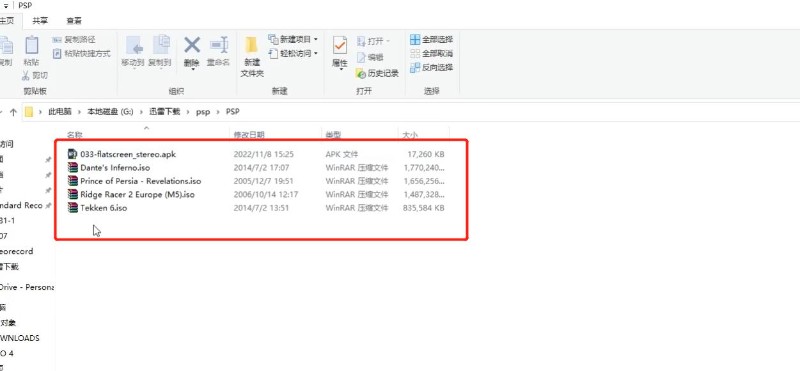The width and height of the screenshot is (800, 371).
Task: Go to lowercase psp breadcrumb
Action: [203, 112]
